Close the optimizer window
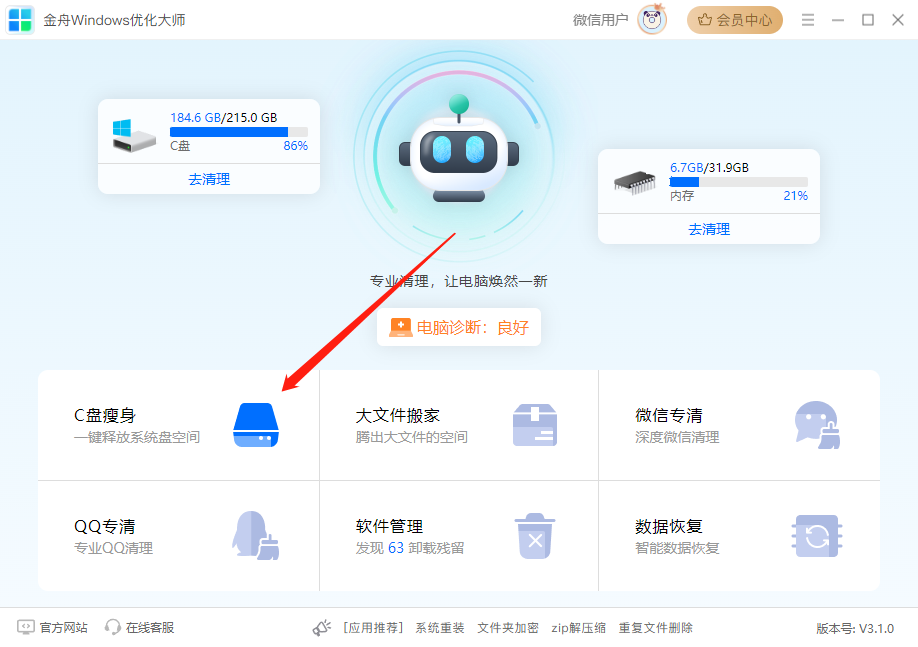This screenshot has height=647, width=918. point(898,20)
